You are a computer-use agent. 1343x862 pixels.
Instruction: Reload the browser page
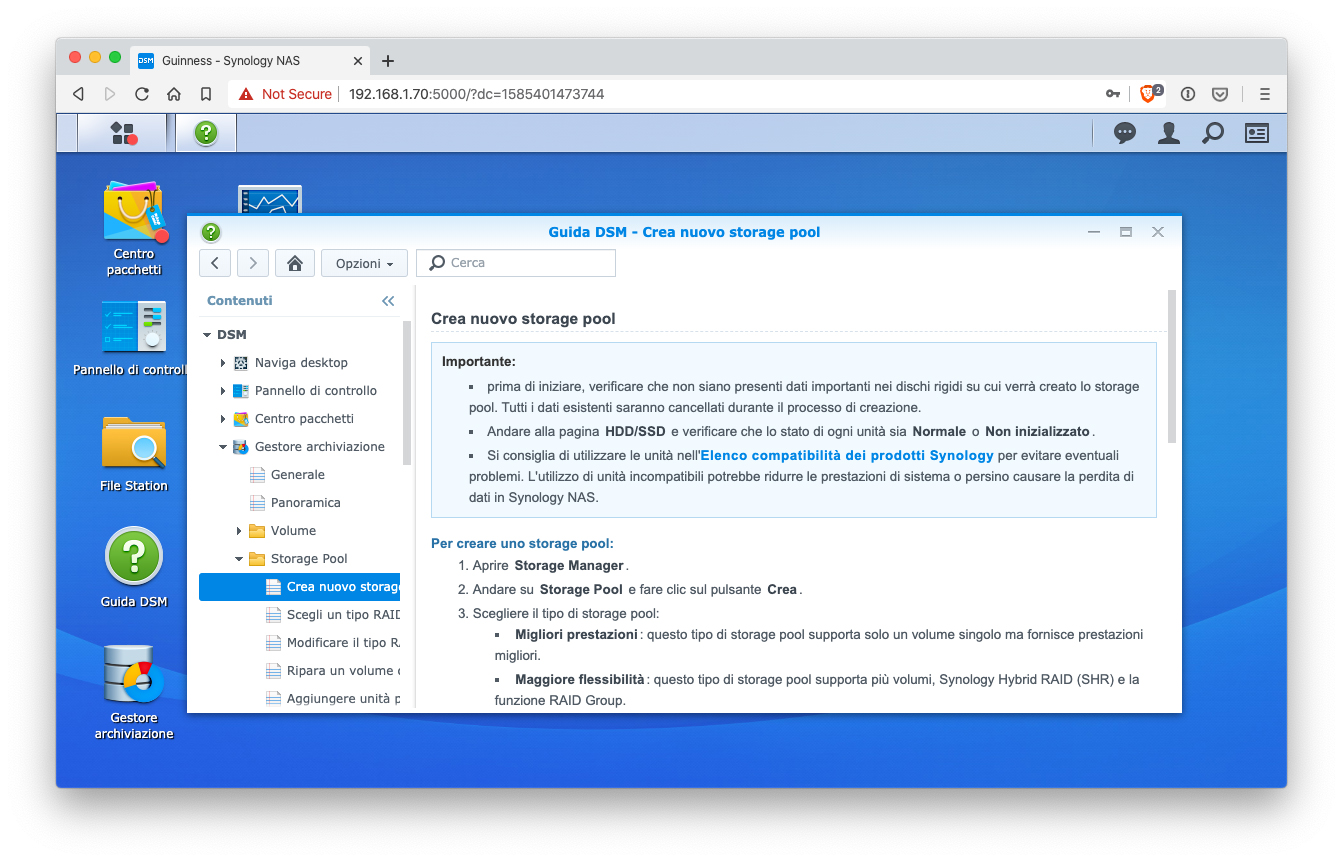pyautogui.click(x=142, y=94)
